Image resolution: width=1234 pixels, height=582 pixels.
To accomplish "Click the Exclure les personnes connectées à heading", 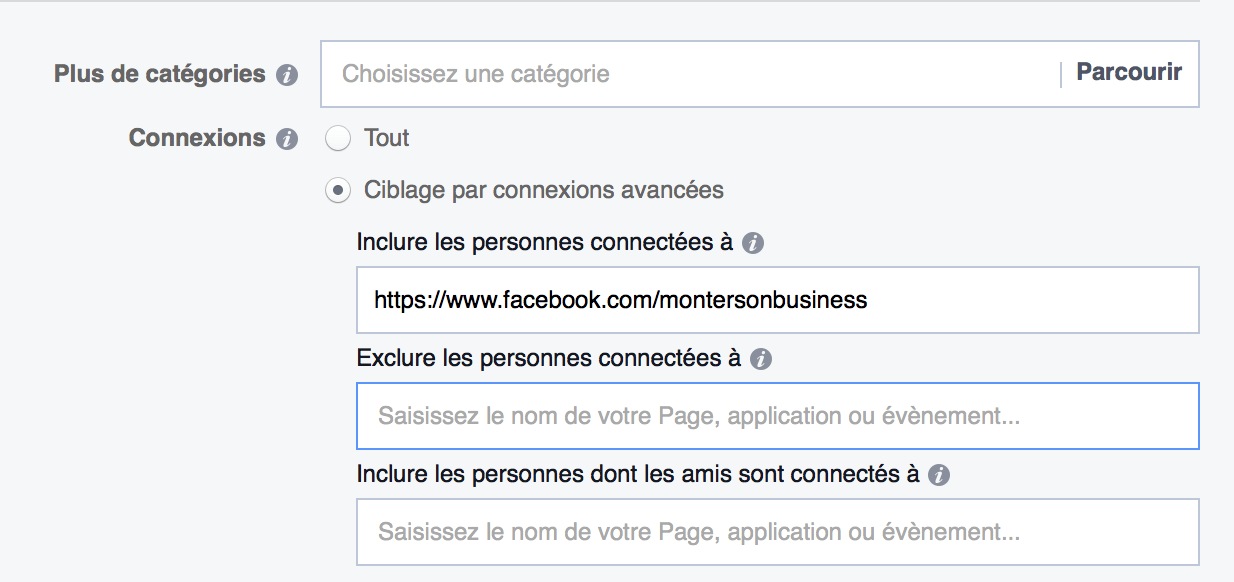I will [549, 358].
